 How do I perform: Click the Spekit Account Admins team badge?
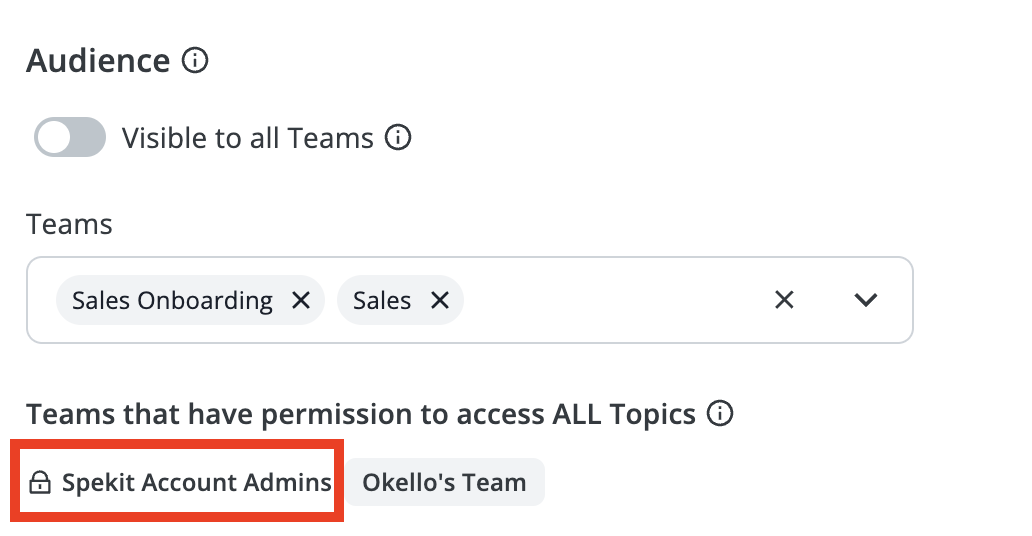(179, 482)
